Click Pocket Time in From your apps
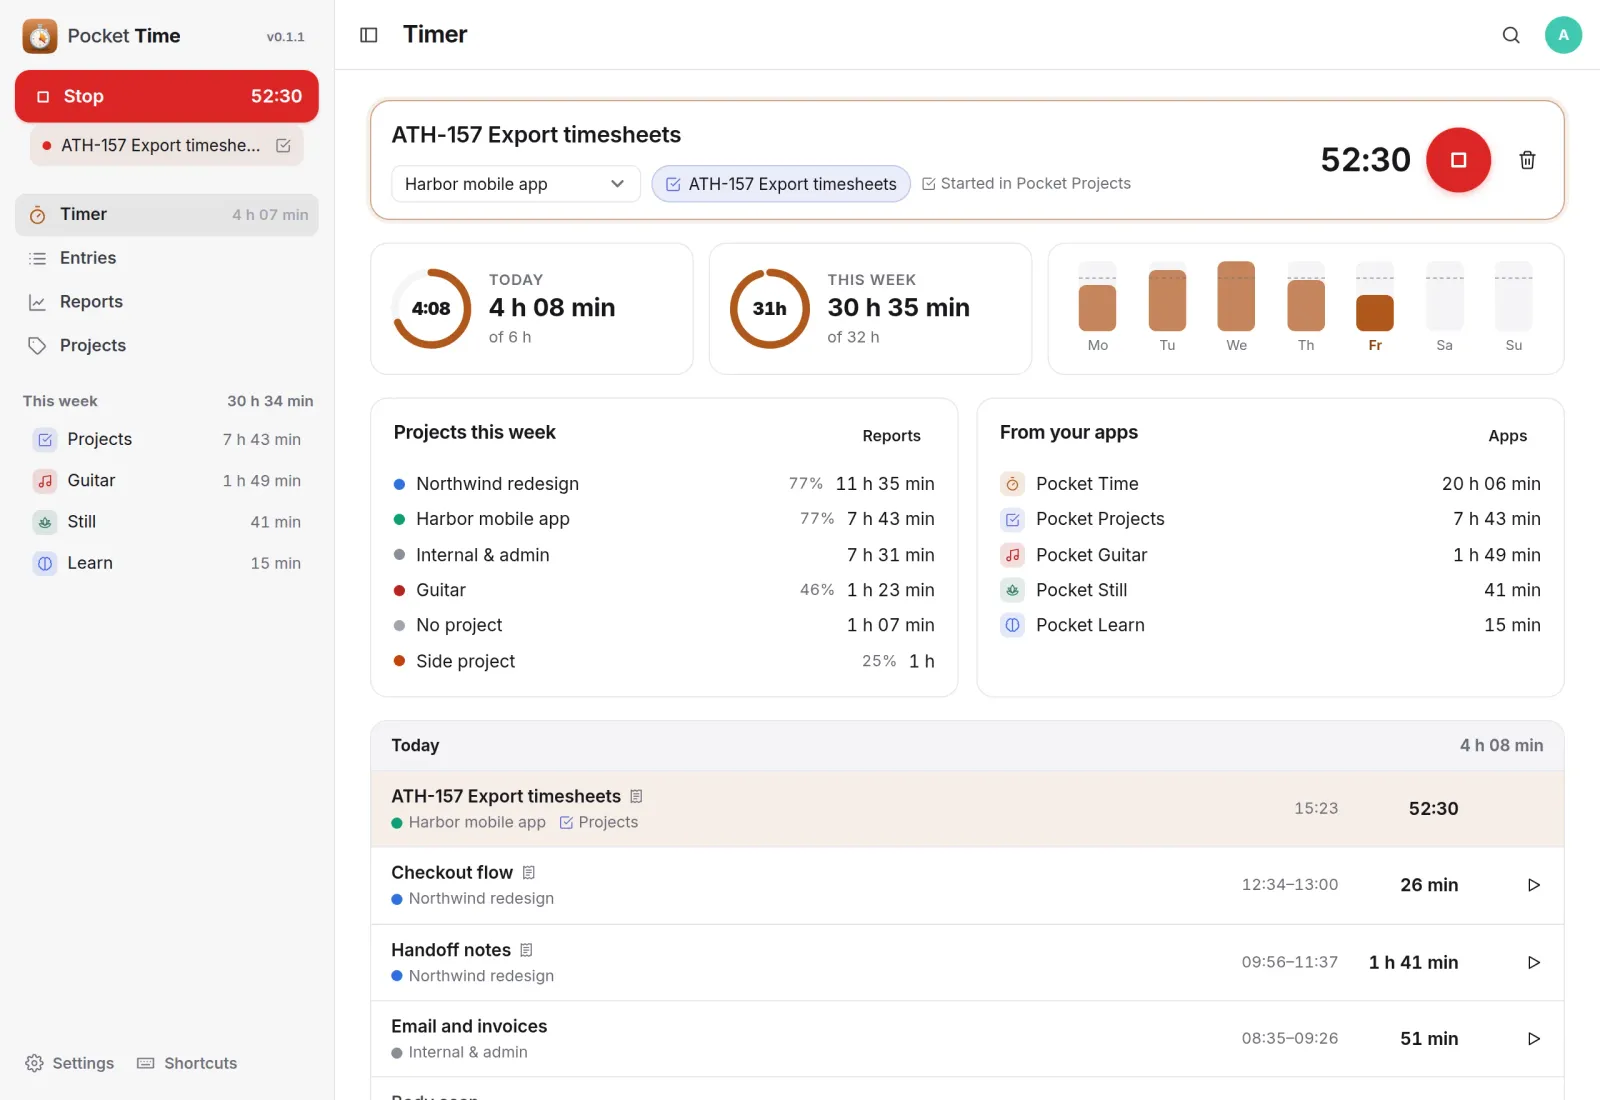The height and width of the screenshot is (1100, 1600). (x=1270, y=484)
